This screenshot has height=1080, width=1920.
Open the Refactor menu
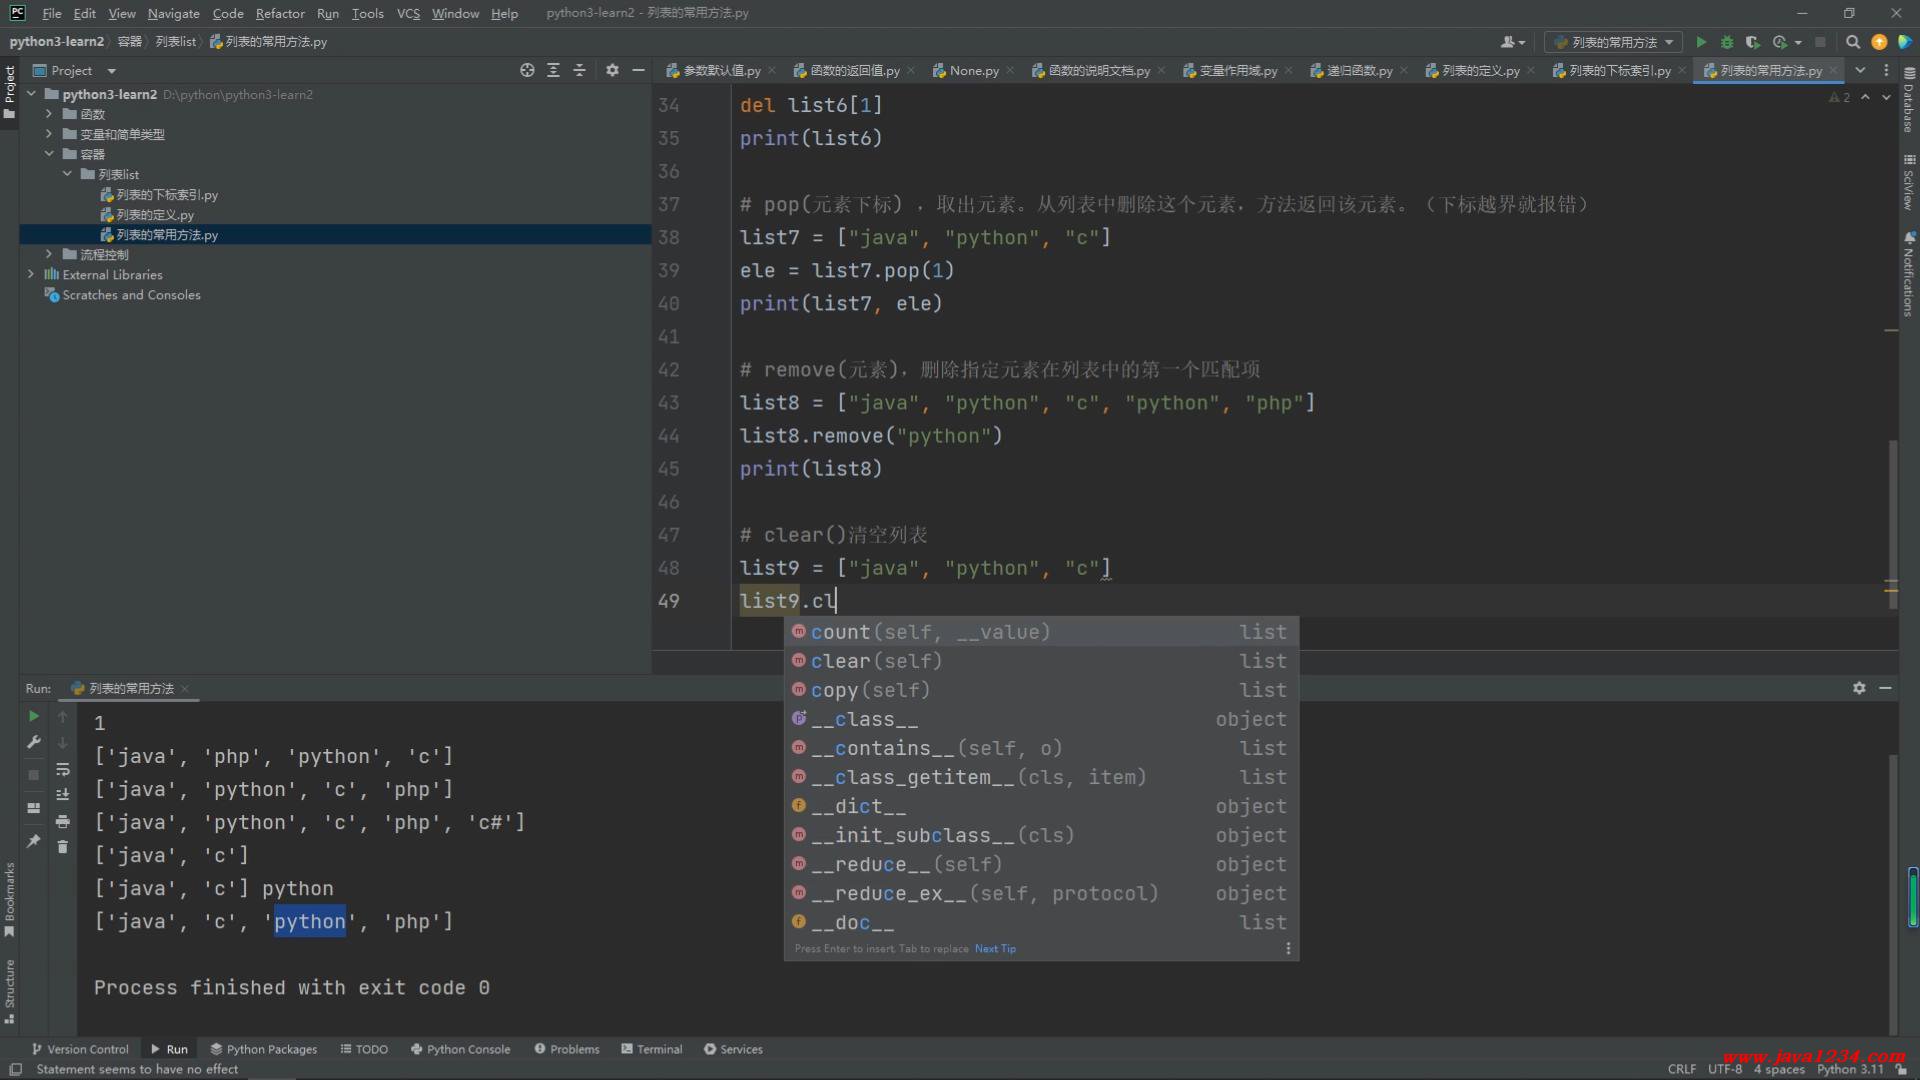[x=279, y=13]
